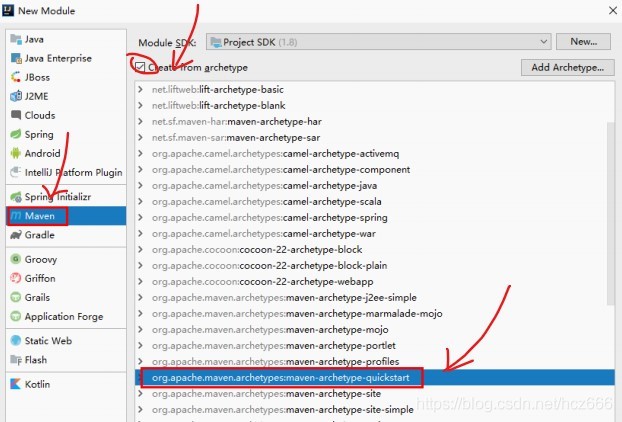Click the Static Web globe icon
Viewport: 622px width, 422px height.
[16, 340]
